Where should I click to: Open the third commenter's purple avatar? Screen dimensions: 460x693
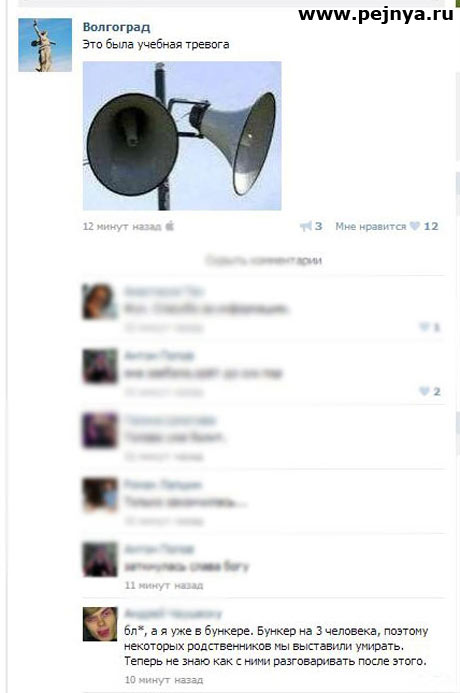click(100, 430)
